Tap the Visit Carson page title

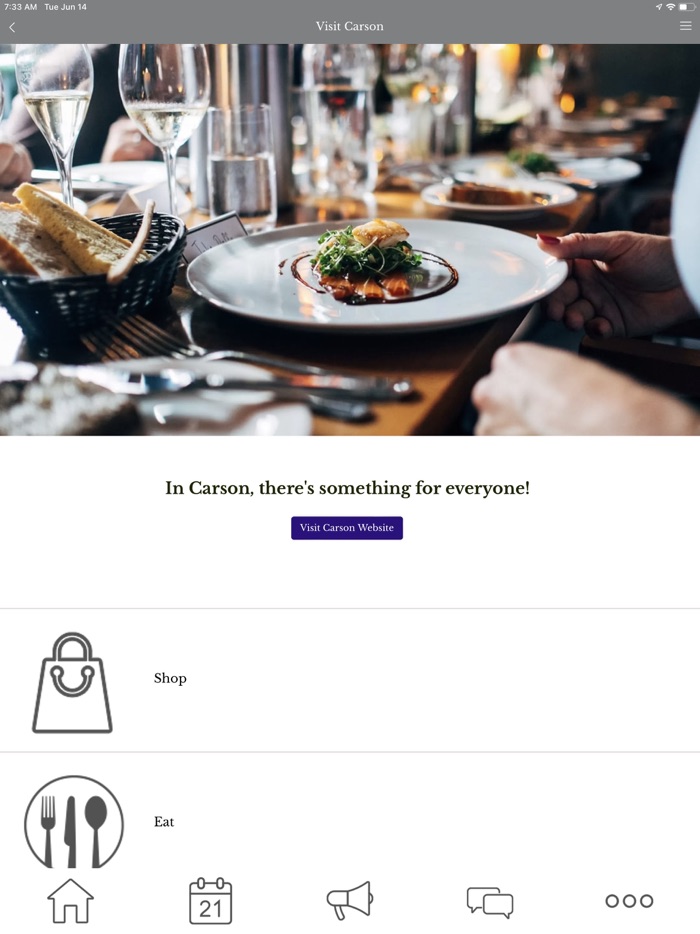click(x=350, y=26)
